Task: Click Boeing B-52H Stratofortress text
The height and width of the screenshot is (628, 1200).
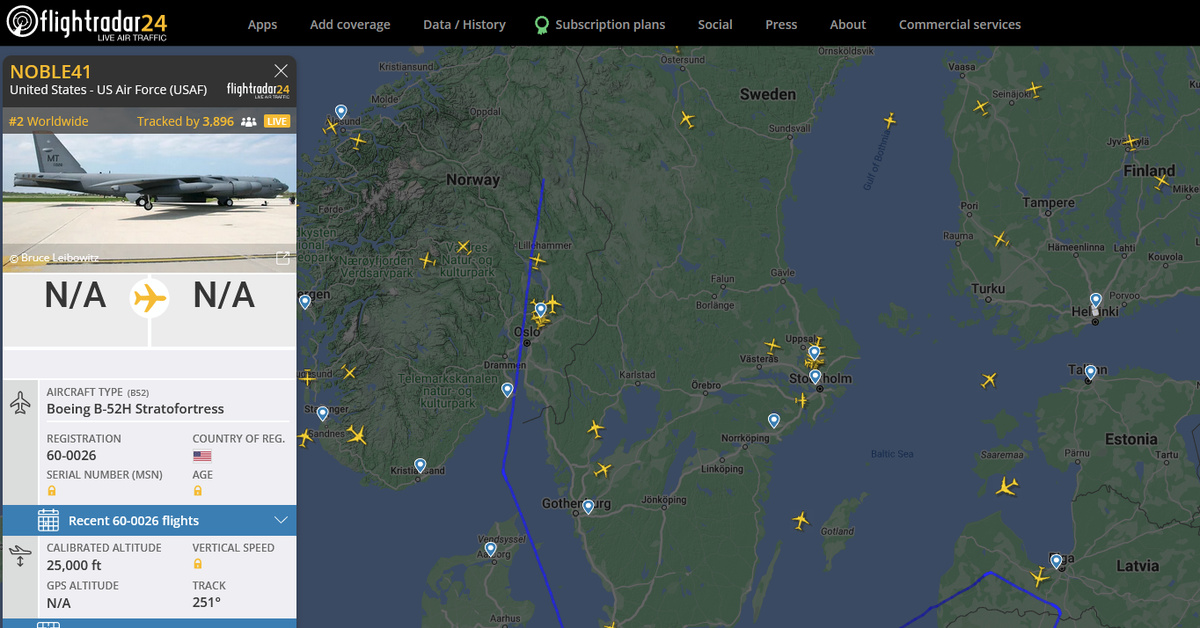Action: tap(135, 409)
